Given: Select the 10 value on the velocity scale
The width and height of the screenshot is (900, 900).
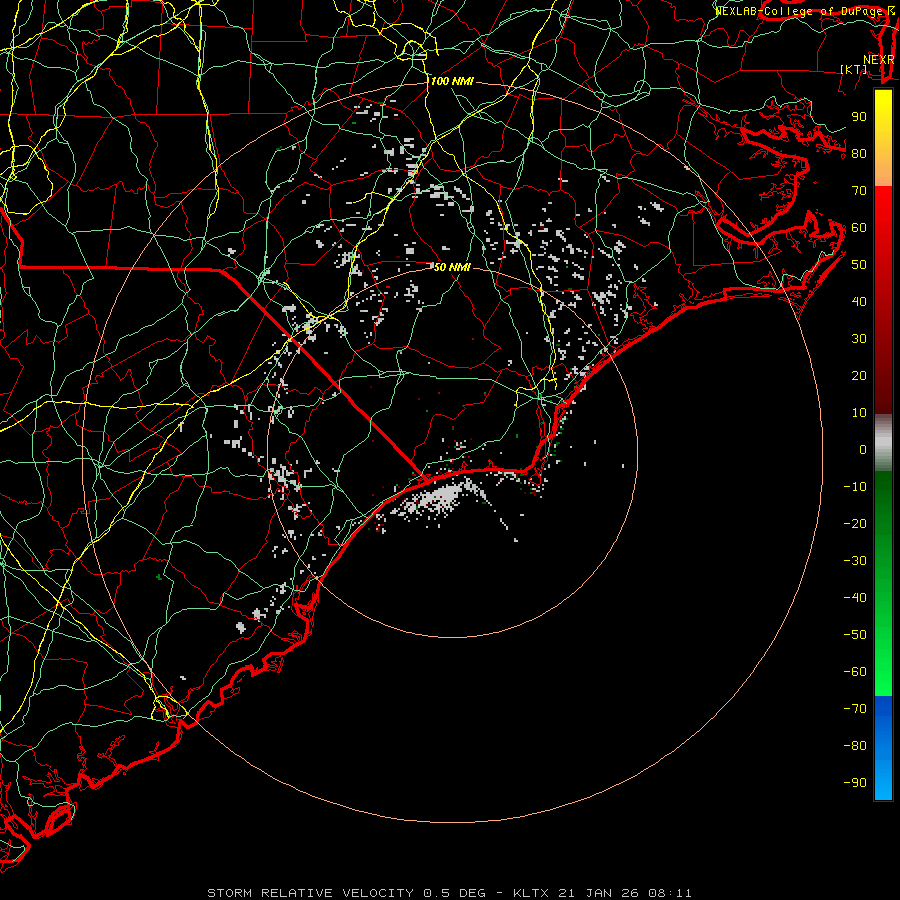Looking at the screenshot, I should tap(859, 413).
